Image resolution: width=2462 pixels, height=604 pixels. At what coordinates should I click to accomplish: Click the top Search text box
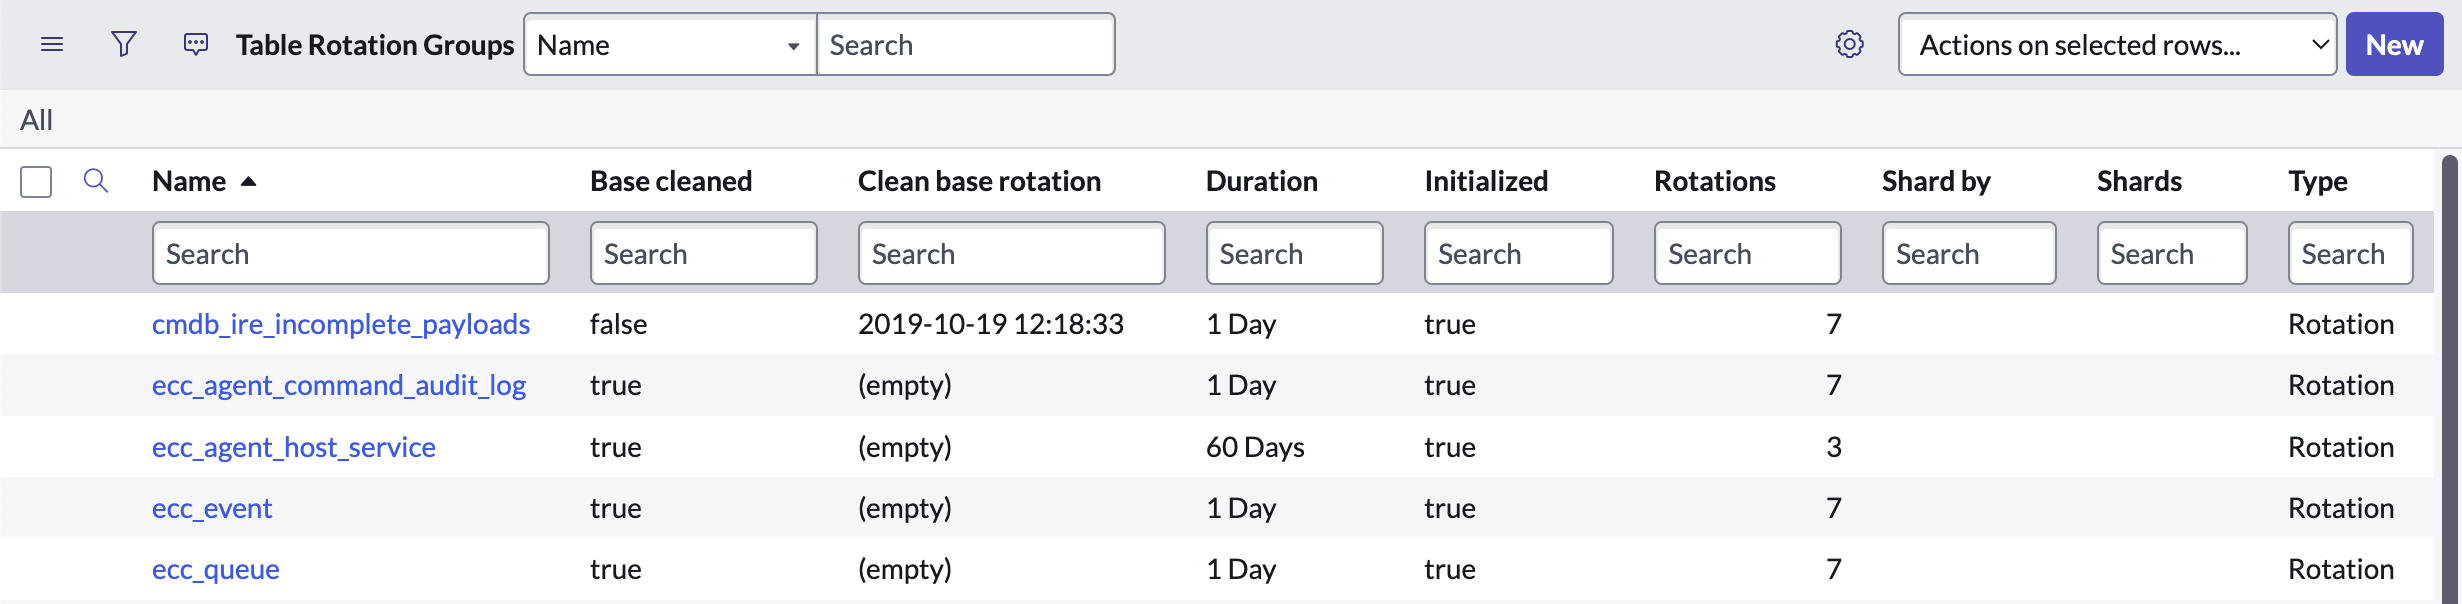tap(965, 44)
